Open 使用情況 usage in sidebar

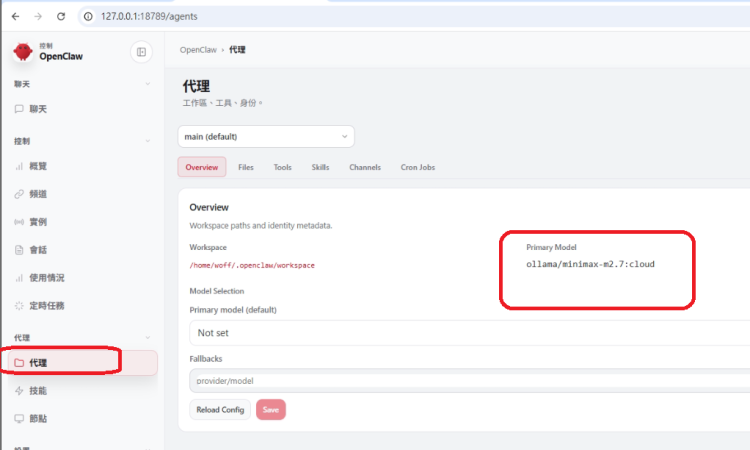click(x=46, y=277)
